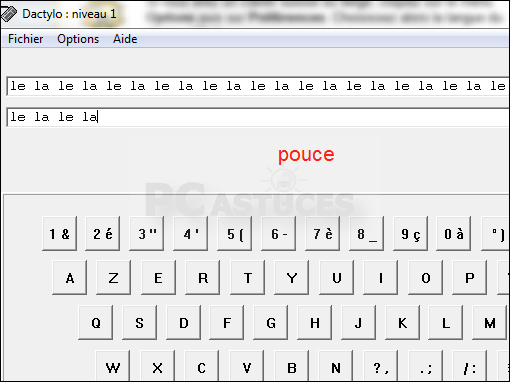The width and height of the screenshot is (510, 382).
Task: Click the model text line field
Action: tap(258, 86)
